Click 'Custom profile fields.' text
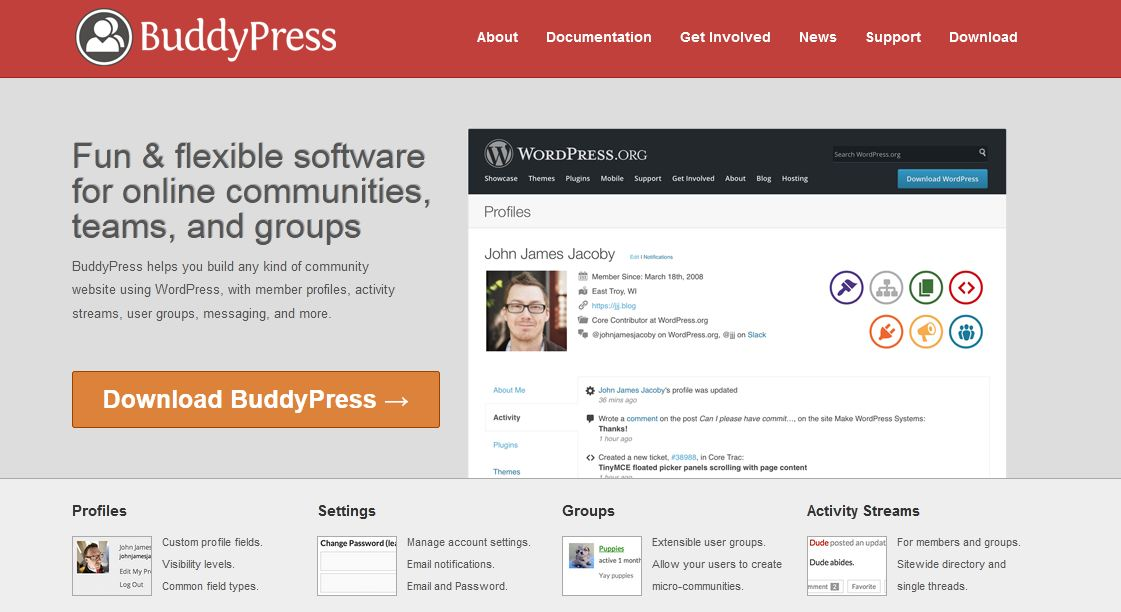The height and width of the screenshot is (612, 1121). pyautogui.click(x=212, y=543)
